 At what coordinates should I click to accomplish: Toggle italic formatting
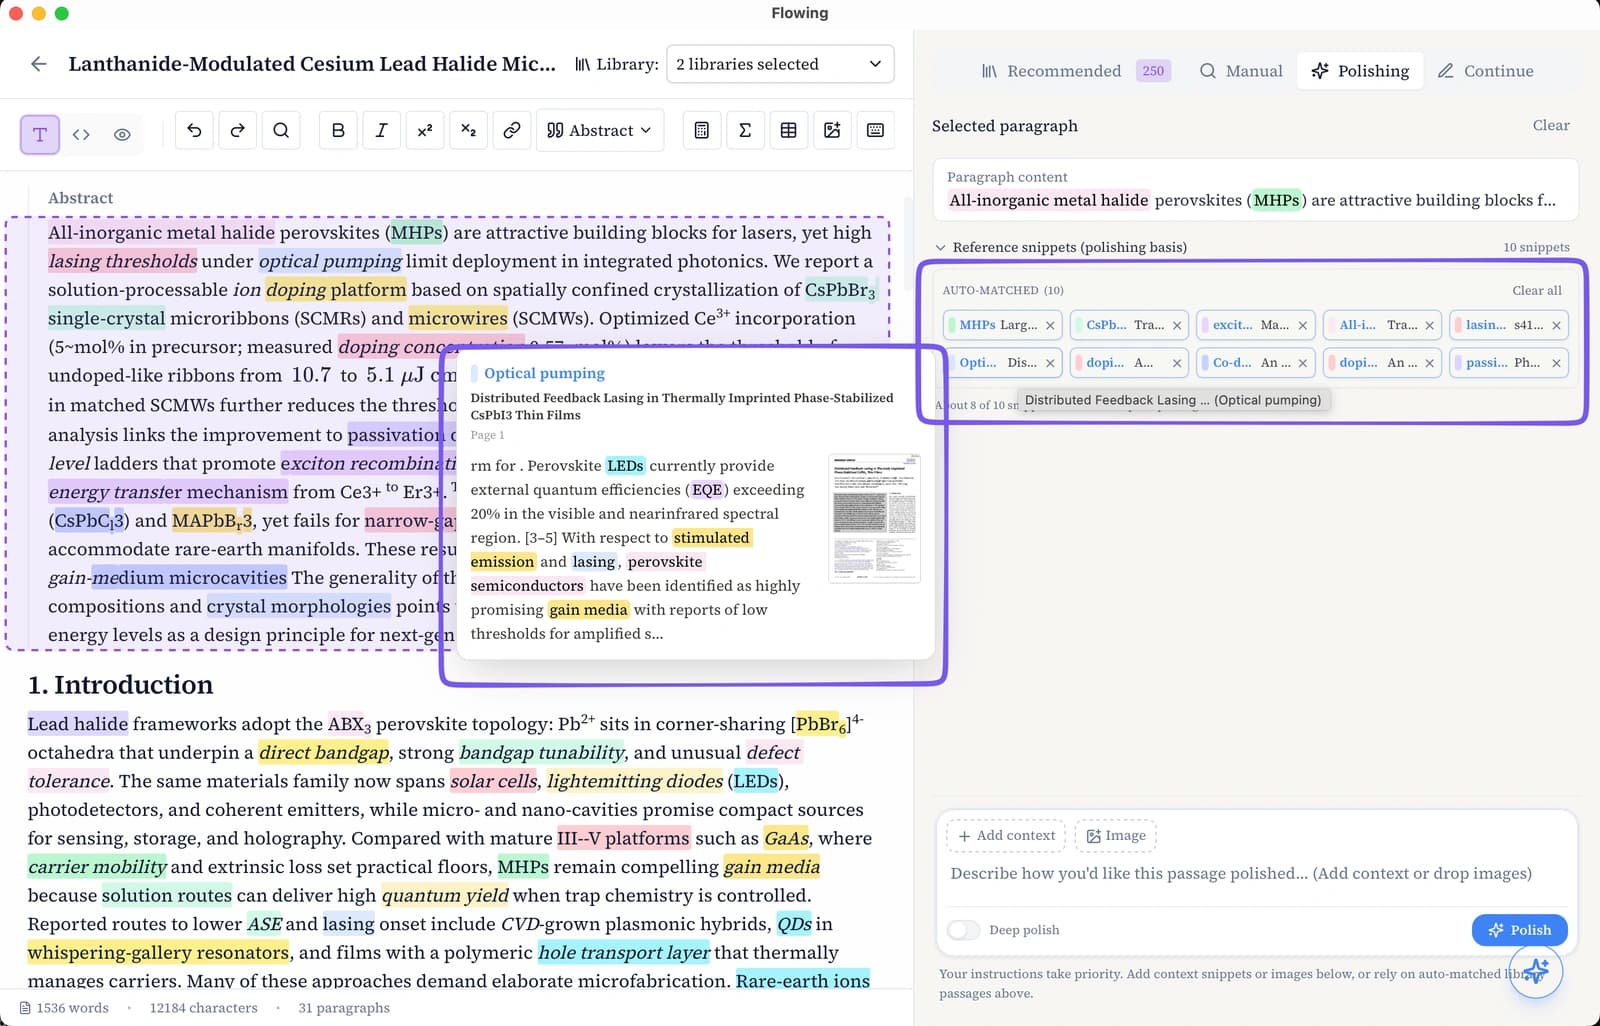coord(381,130)
